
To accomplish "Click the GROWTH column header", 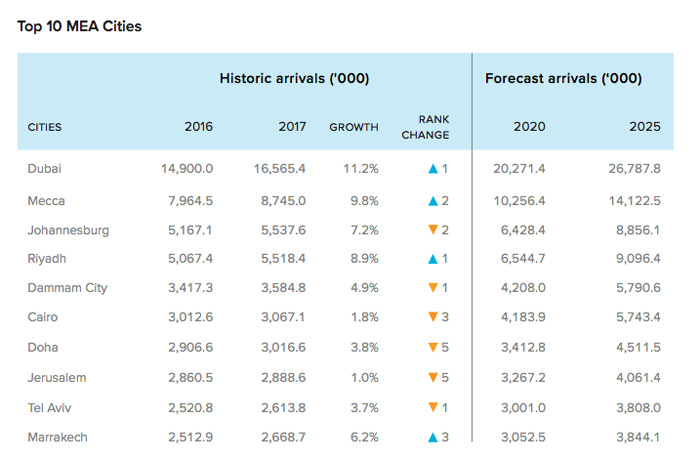I will point(354,127).
